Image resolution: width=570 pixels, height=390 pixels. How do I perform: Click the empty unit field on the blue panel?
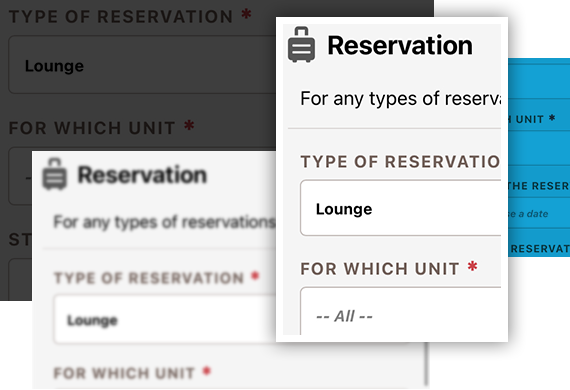(539, 148)
